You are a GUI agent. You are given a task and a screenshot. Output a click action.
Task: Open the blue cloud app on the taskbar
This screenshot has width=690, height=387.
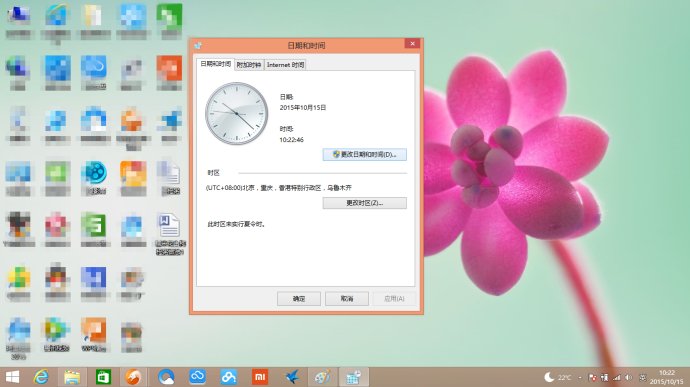[x=198, y=377]
